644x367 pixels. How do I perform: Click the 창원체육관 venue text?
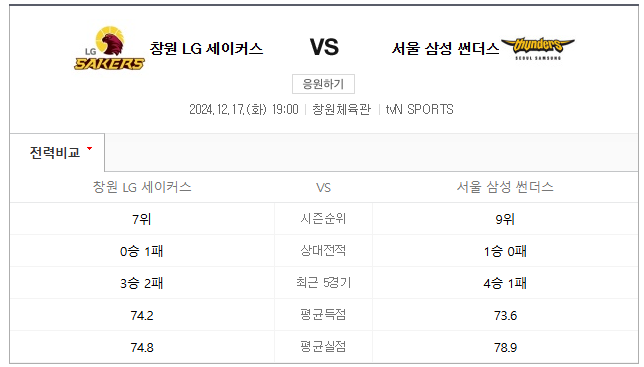point(342,109)
